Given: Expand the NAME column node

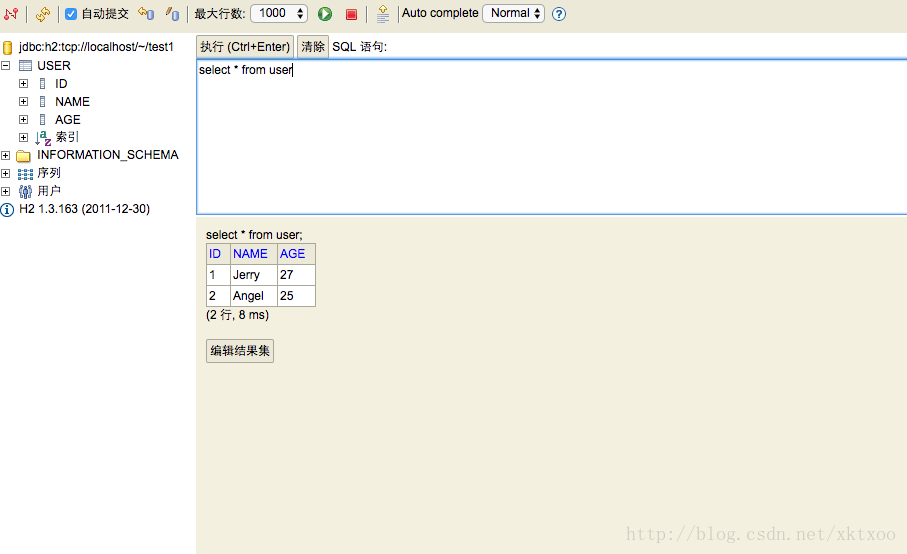Looking at the screenshot, I should pos(24,102).
